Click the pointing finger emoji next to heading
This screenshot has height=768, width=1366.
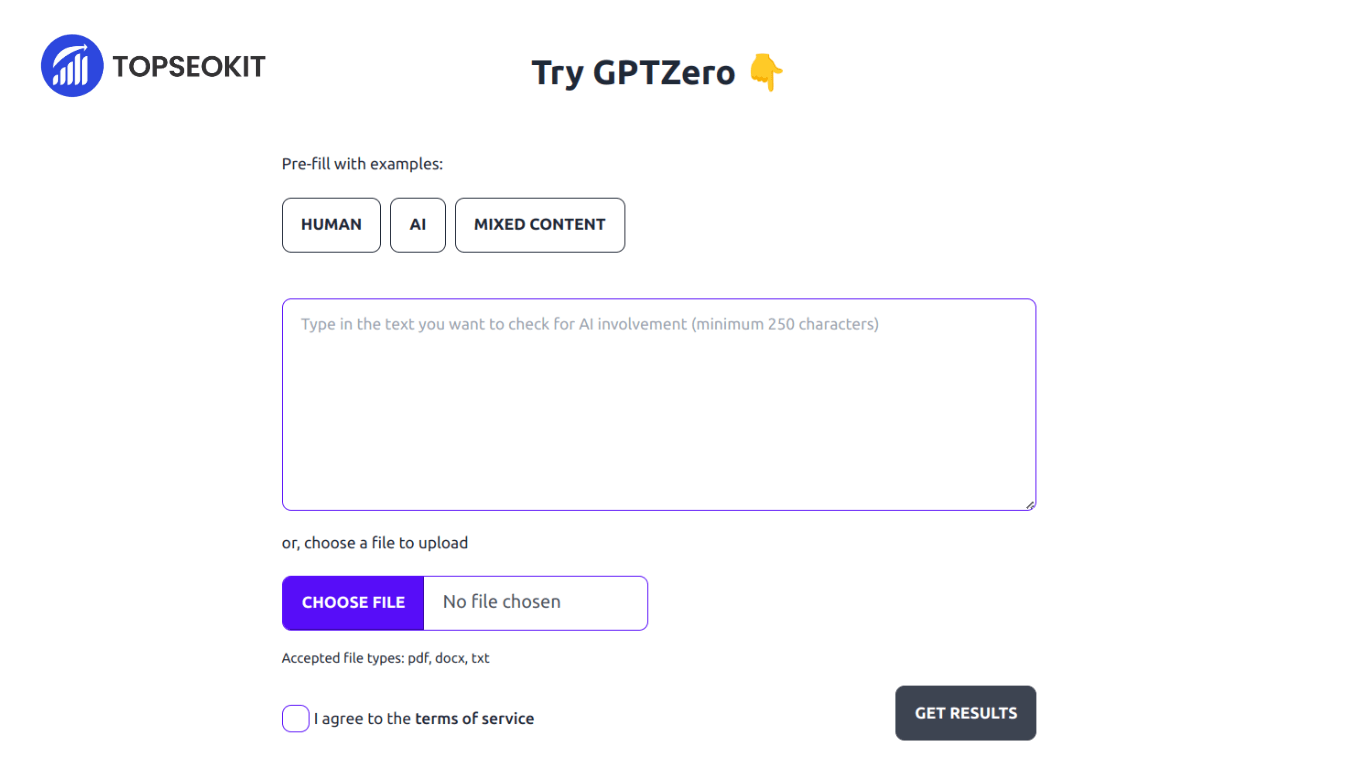[x=766, y=72]
